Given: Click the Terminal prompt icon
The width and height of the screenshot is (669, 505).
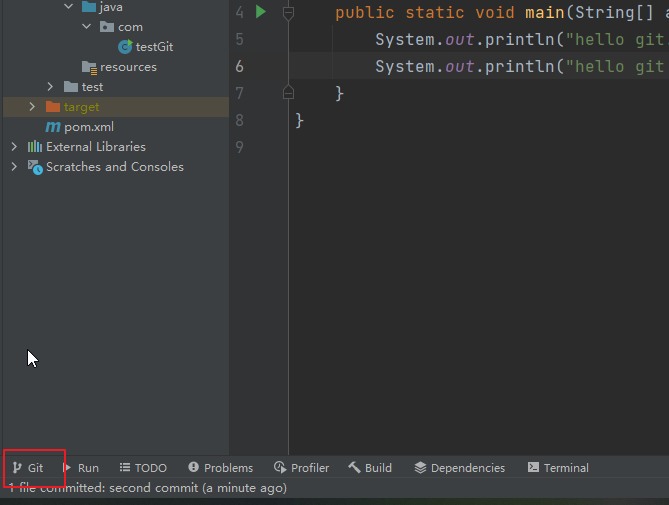Looking at the screenshot, I should tap(533, 467).
